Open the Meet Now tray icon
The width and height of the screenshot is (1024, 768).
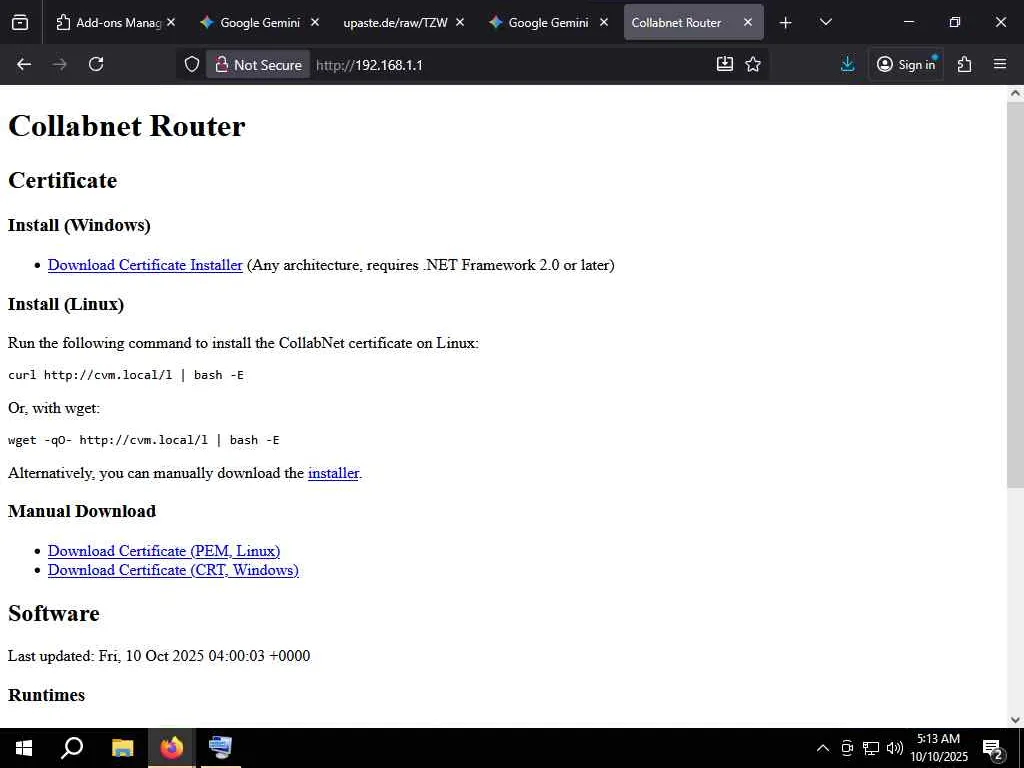847,748
